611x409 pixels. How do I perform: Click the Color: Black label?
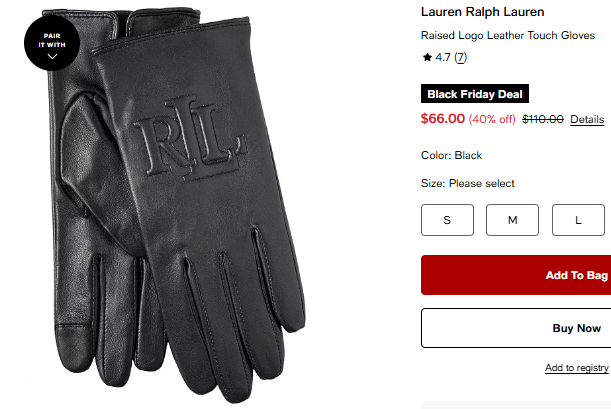[451, 155]
